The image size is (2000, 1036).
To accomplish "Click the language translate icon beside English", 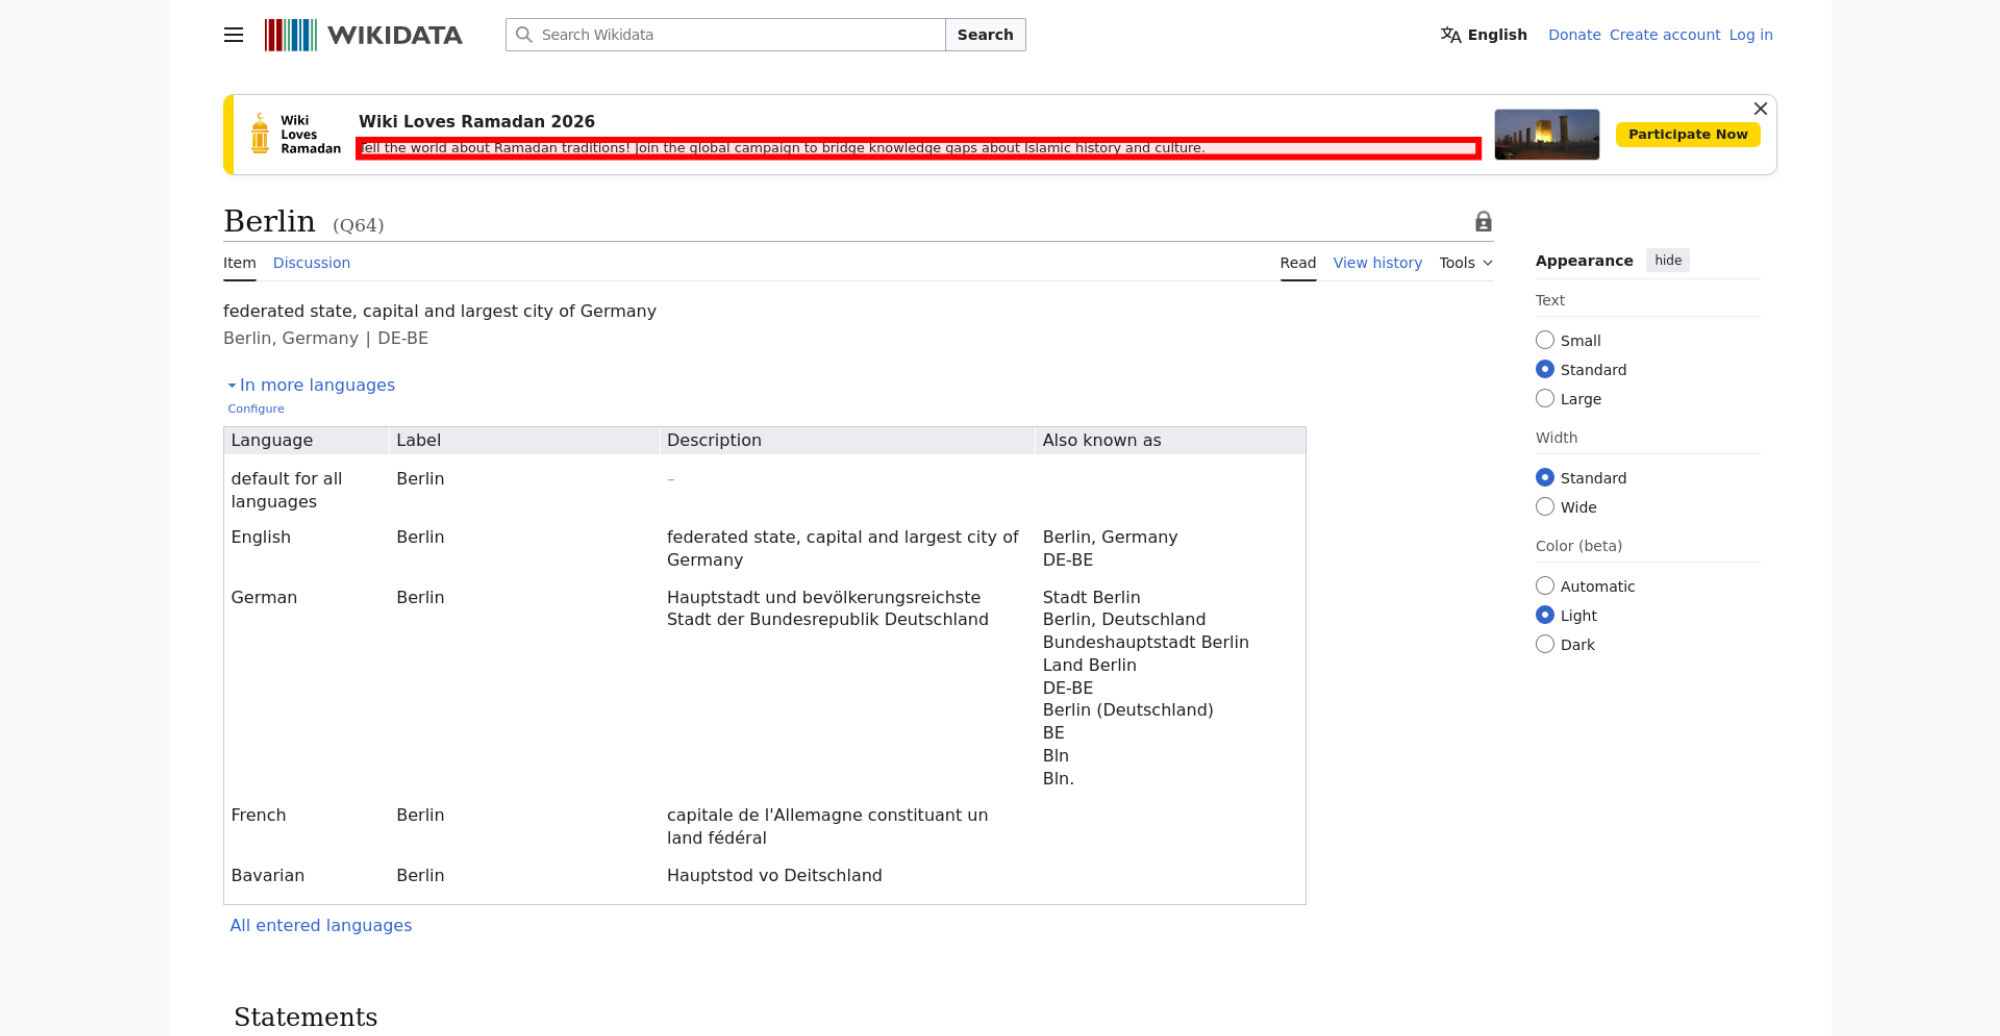I will pos(1450,35).
